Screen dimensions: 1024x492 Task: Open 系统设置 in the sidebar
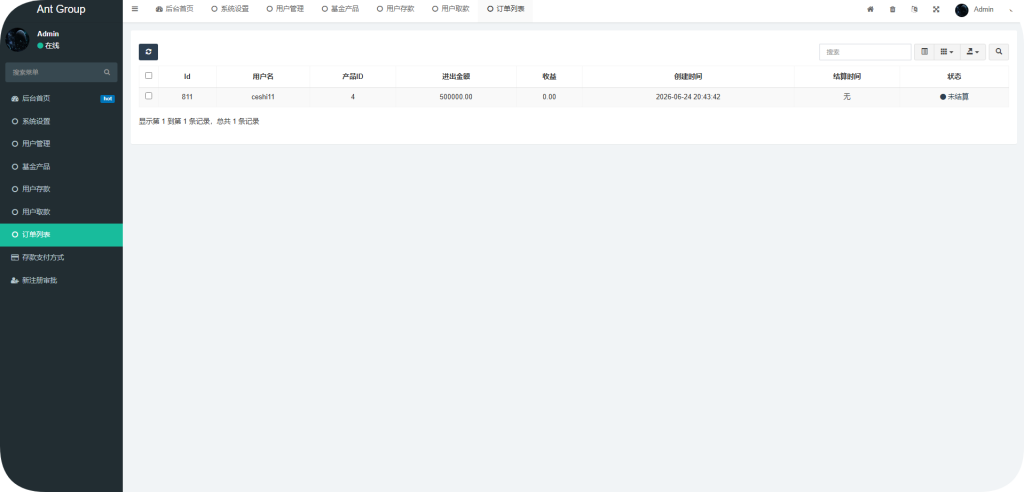61,122
